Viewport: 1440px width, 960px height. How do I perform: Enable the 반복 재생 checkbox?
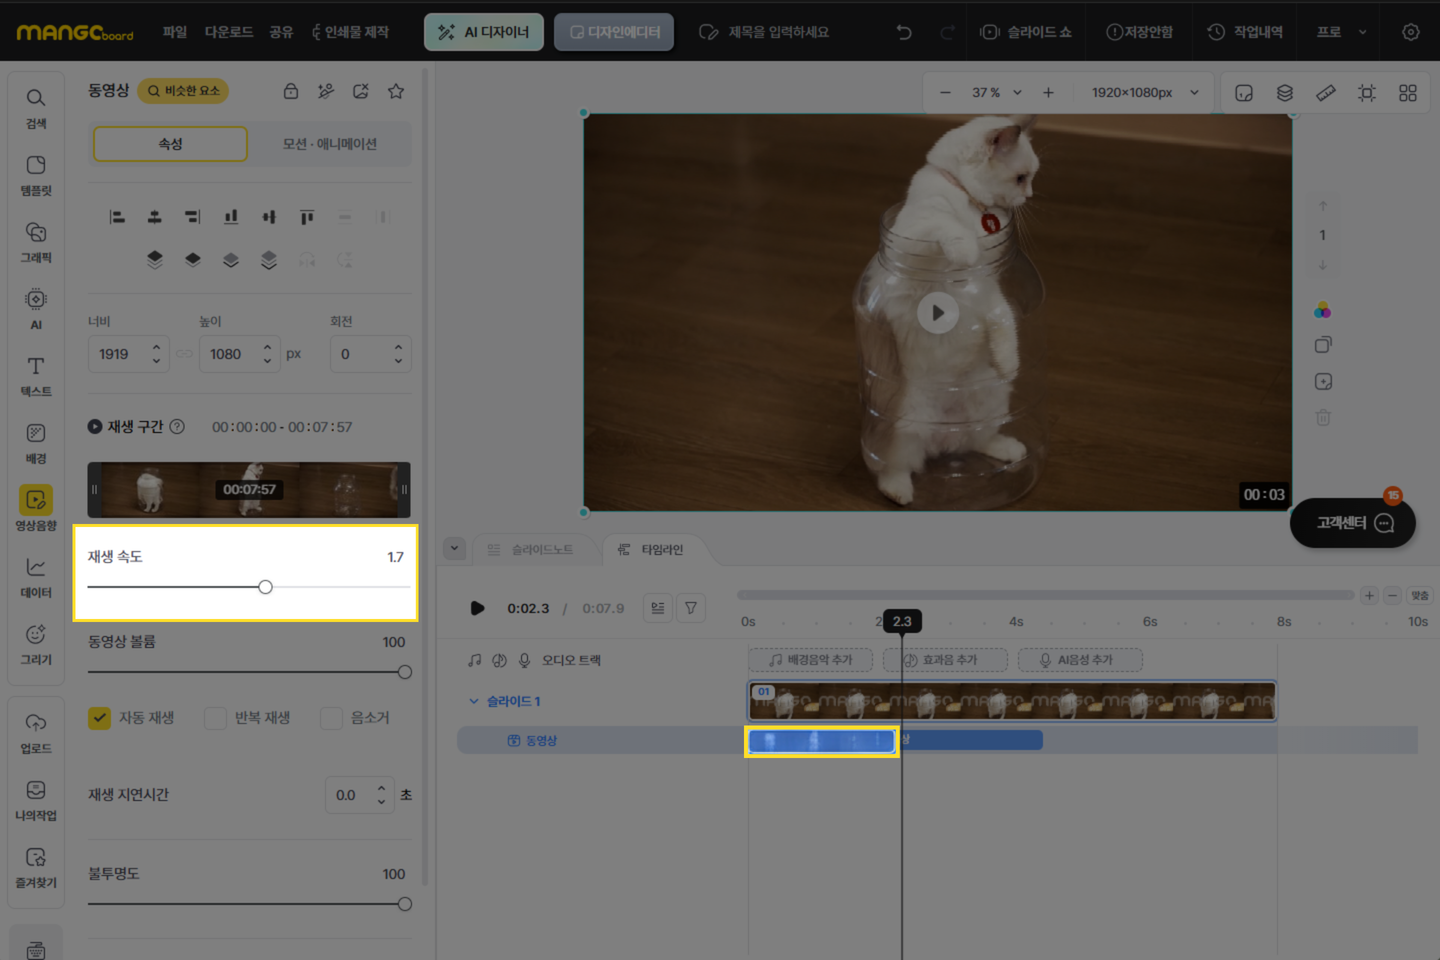pyautogui.click(x=215, y=718)
